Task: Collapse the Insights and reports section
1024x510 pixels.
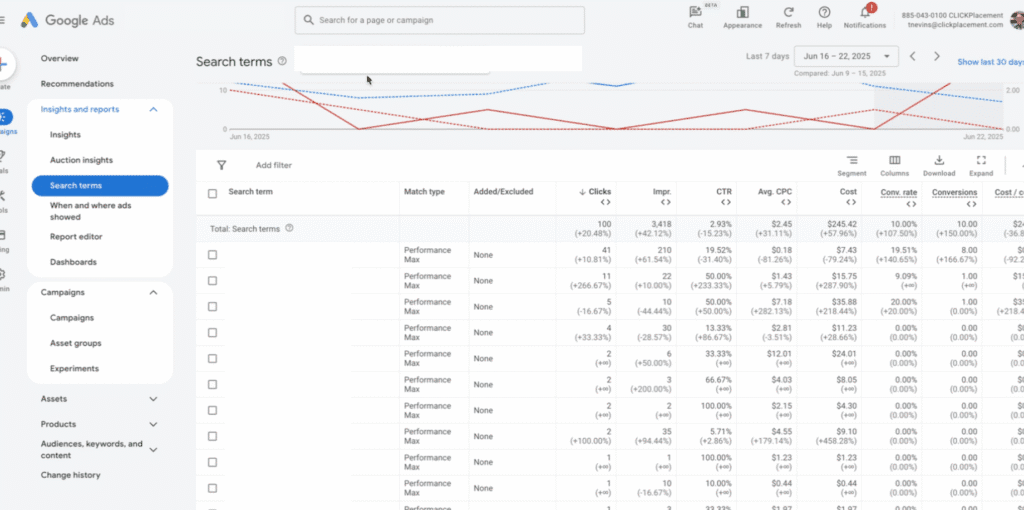Action: coord(153,110)
